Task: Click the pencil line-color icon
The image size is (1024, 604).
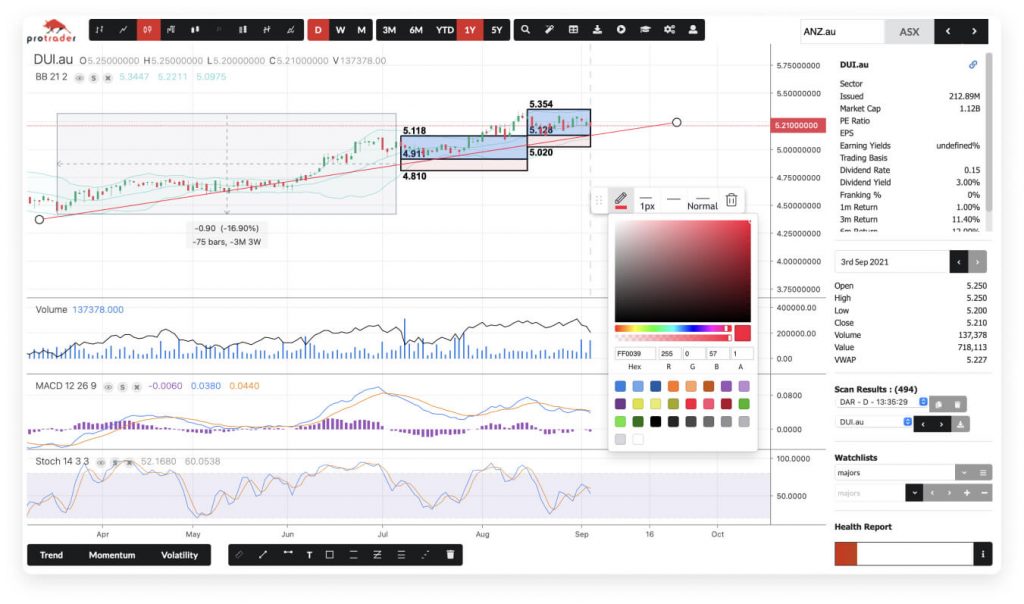Action: coord(621,200)
